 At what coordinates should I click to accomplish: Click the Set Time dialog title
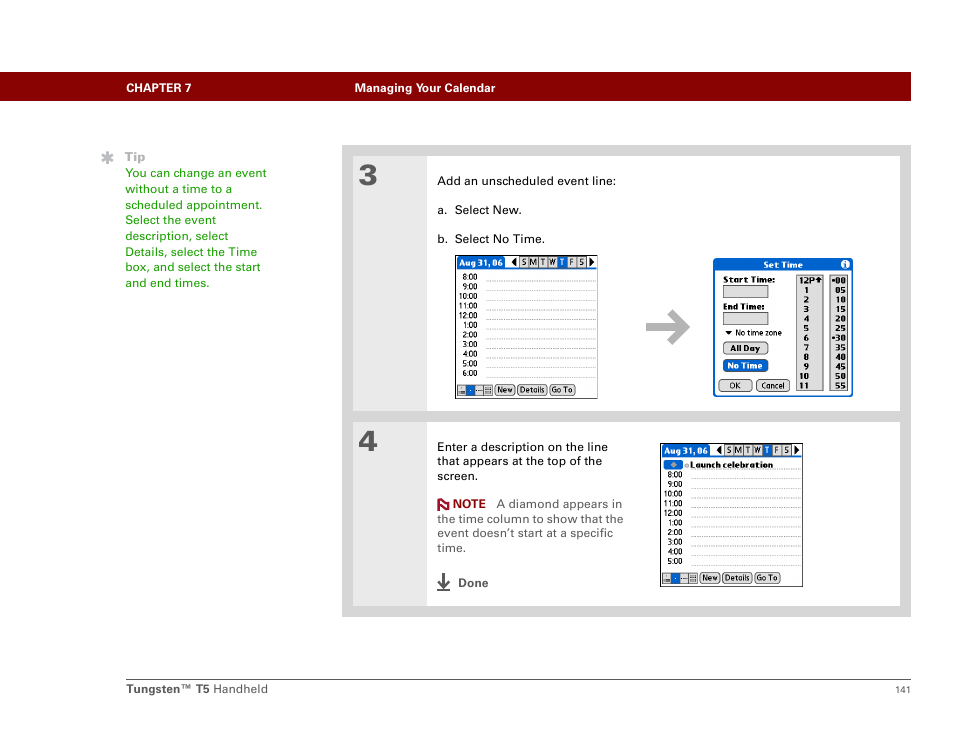[783, 265]
